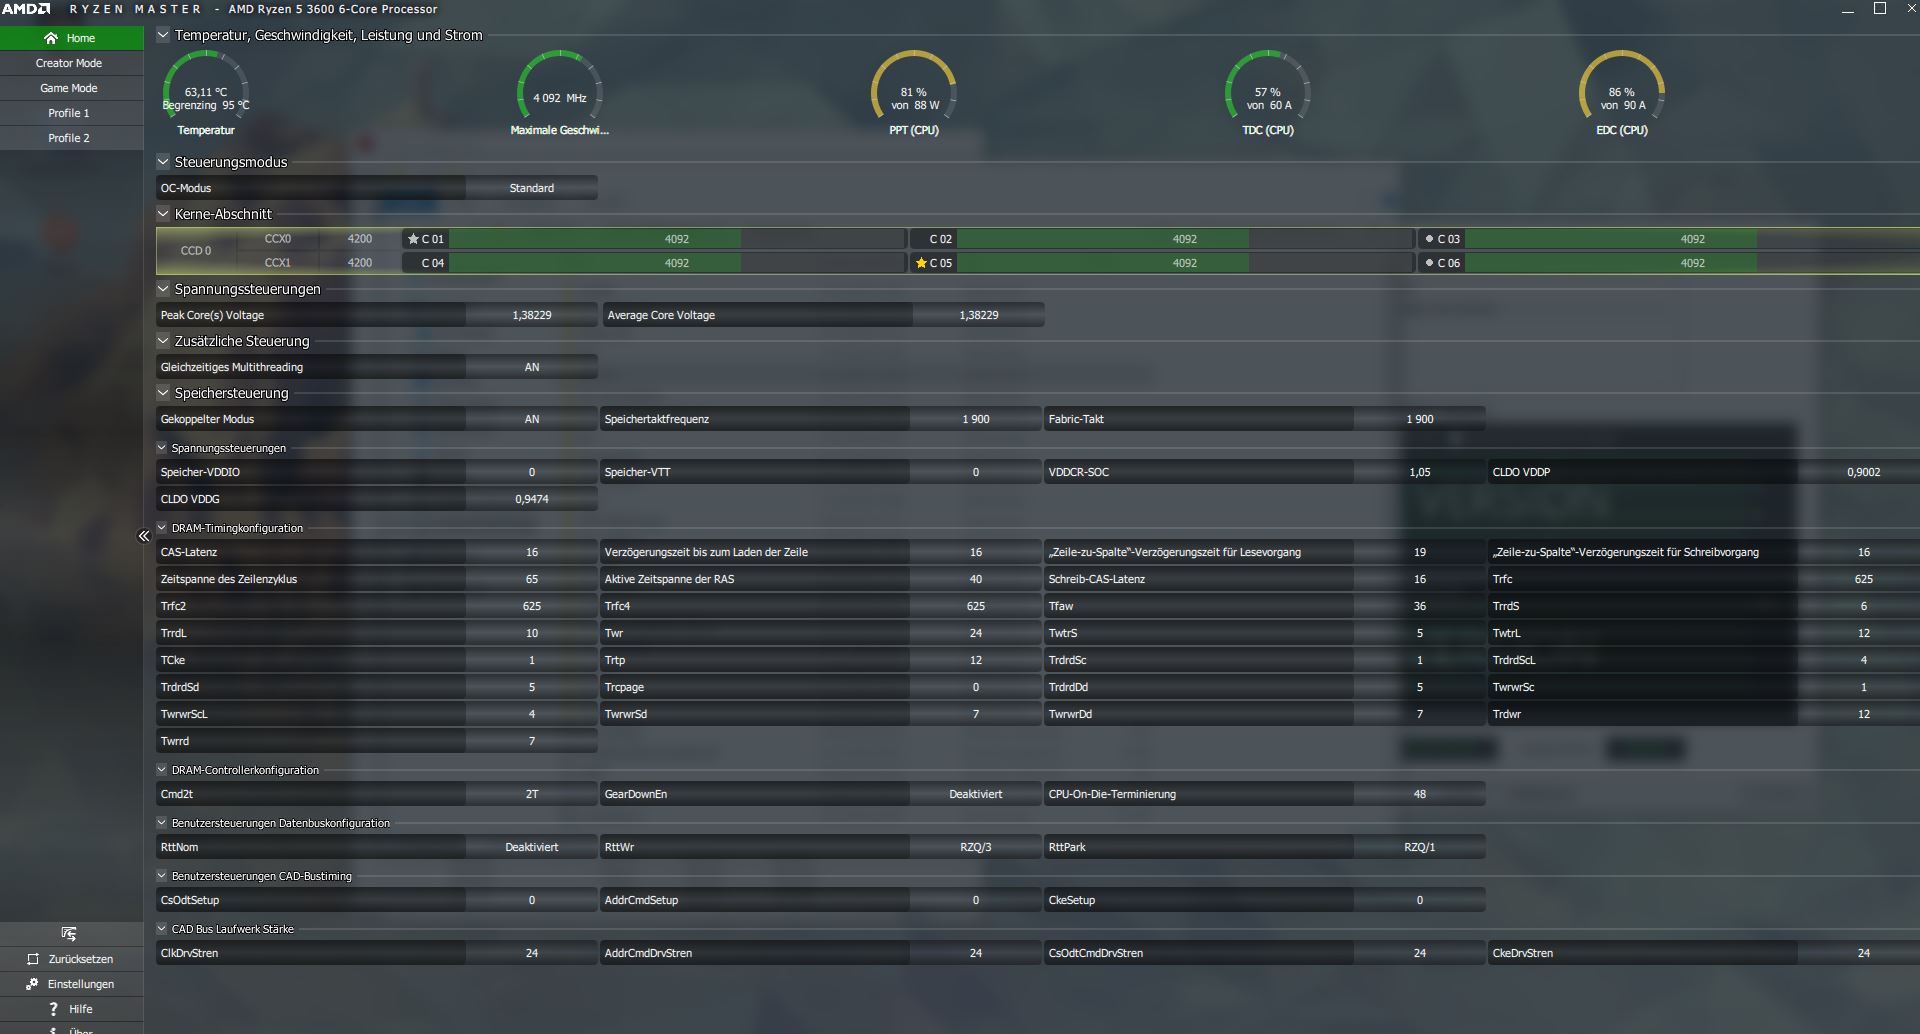Click the PPT (CPU) gauge
This screenshot has width=1920, height=1034.
tap(914, 92)
